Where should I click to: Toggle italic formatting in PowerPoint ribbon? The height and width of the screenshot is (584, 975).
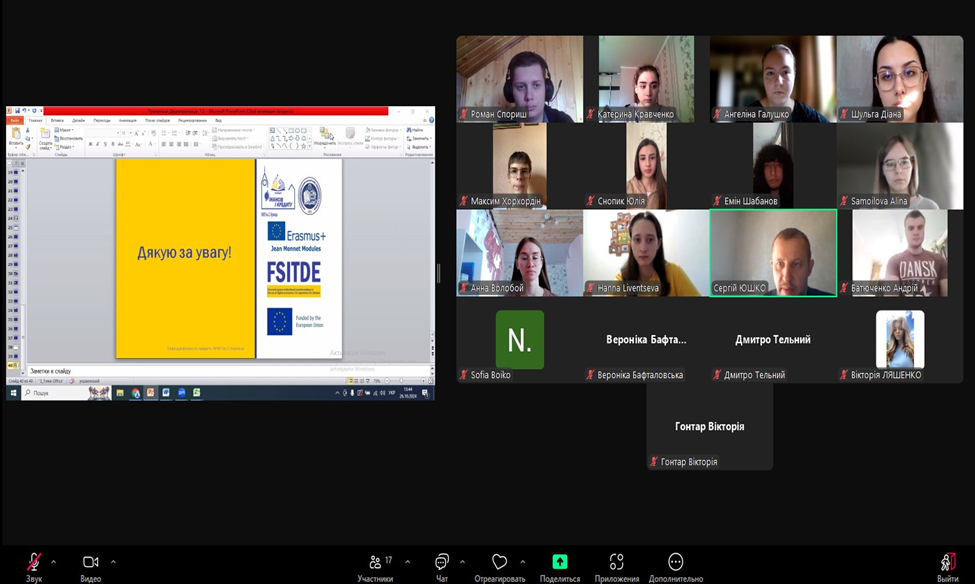(98, 144)
